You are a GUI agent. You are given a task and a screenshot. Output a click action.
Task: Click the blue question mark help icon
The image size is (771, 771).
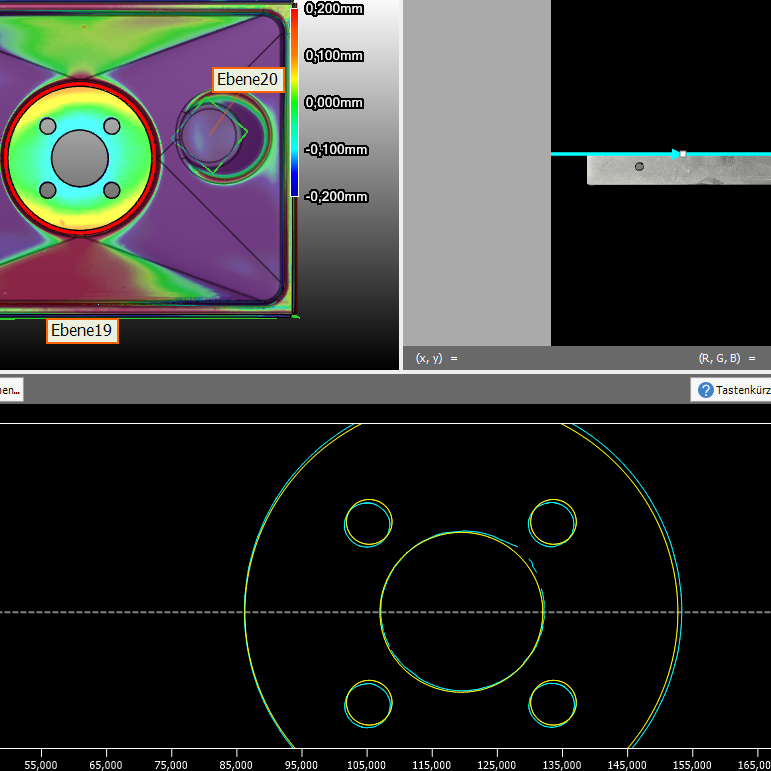pyautogui.click(x=706, y=390)
